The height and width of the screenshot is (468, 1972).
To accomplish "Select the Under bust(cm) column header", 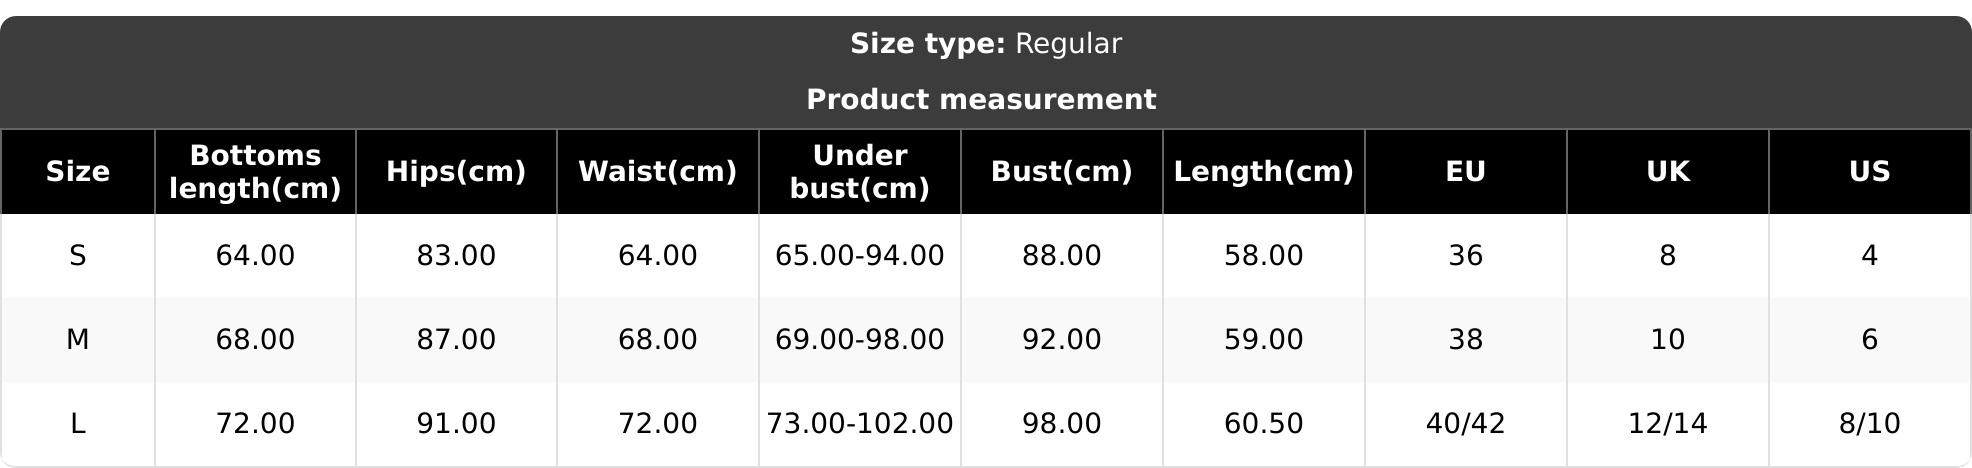I will coord(859,172).
